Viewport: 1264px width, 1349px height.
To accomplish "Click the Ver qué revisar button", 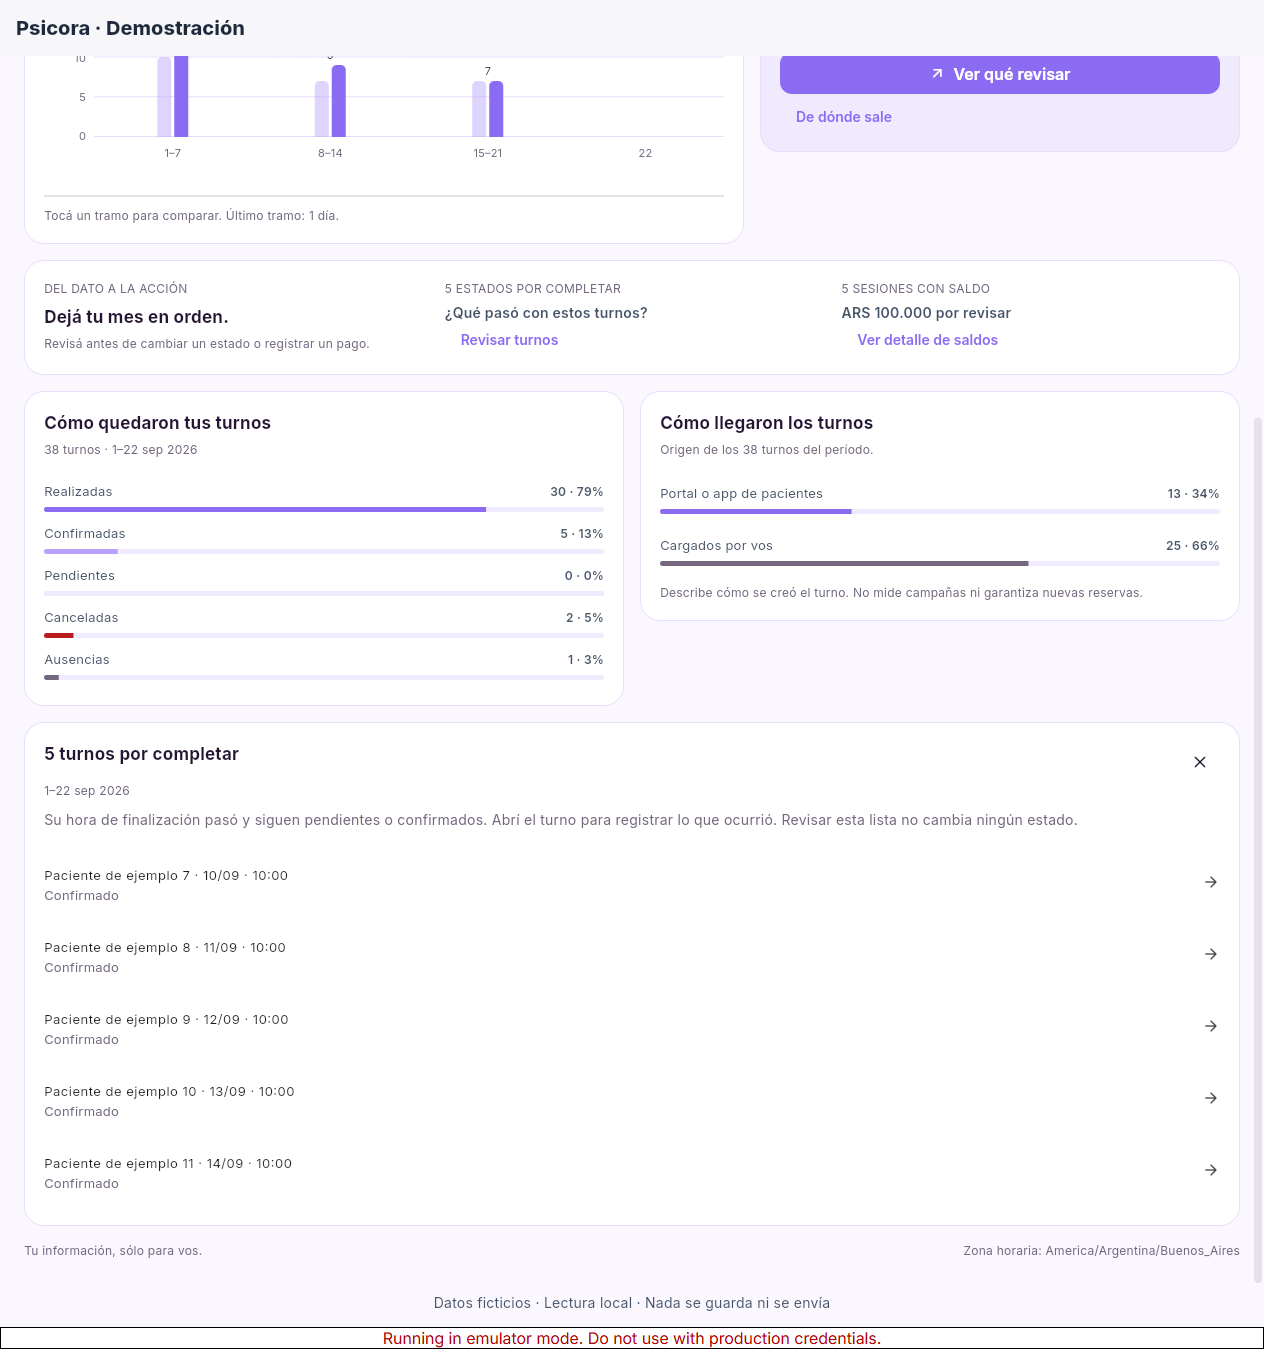I will (x=1000, y=74).
